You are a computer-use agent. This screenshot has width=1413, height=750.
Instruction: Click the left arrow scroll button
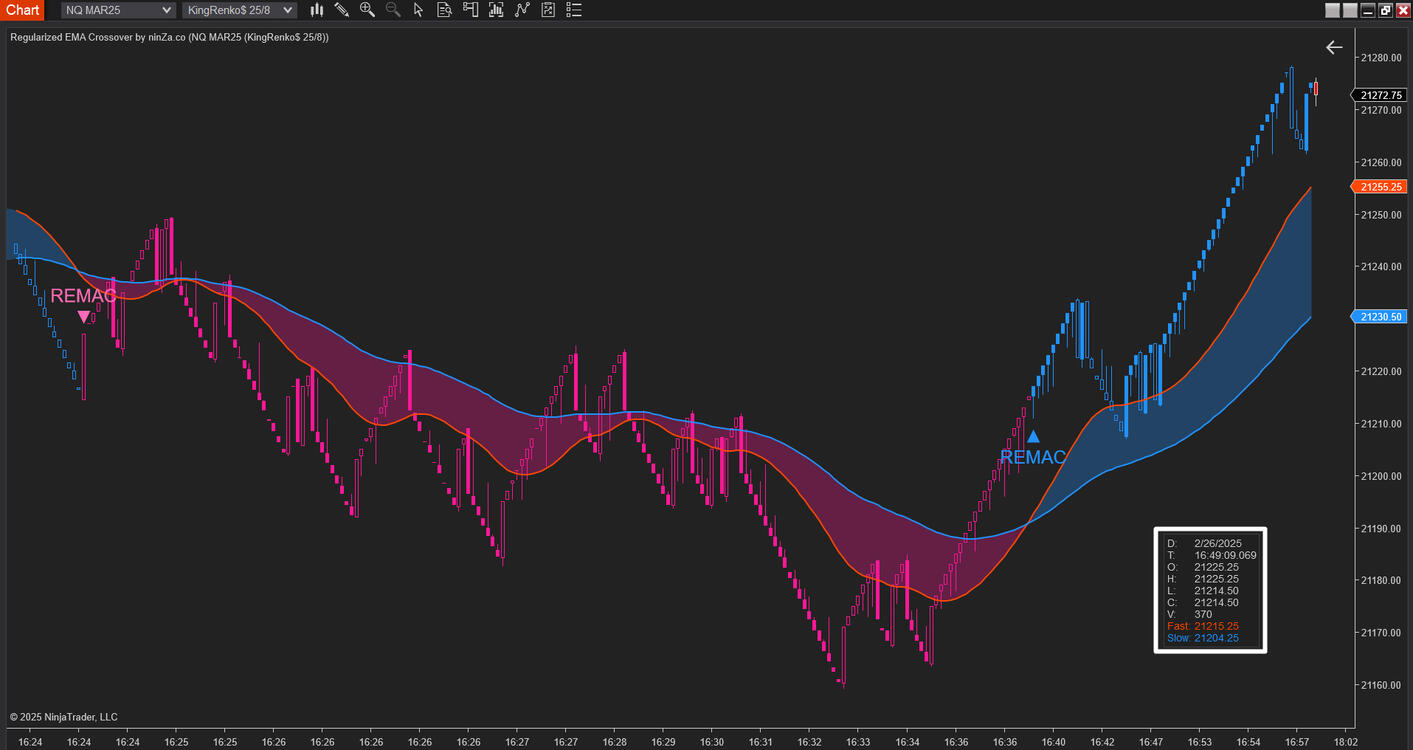[1334, 47]
